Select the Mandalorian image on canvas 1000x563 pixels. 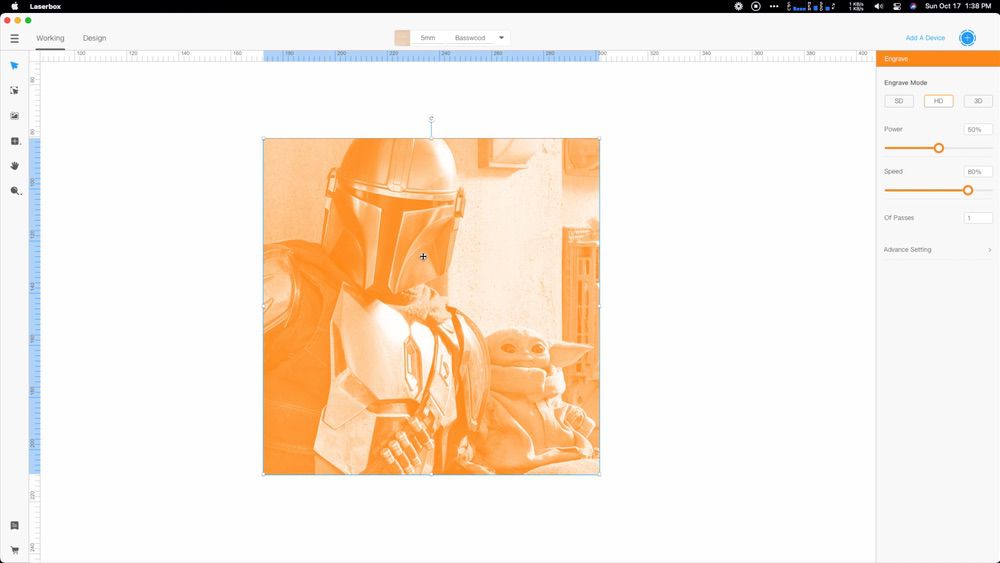[x=431, y=306]
